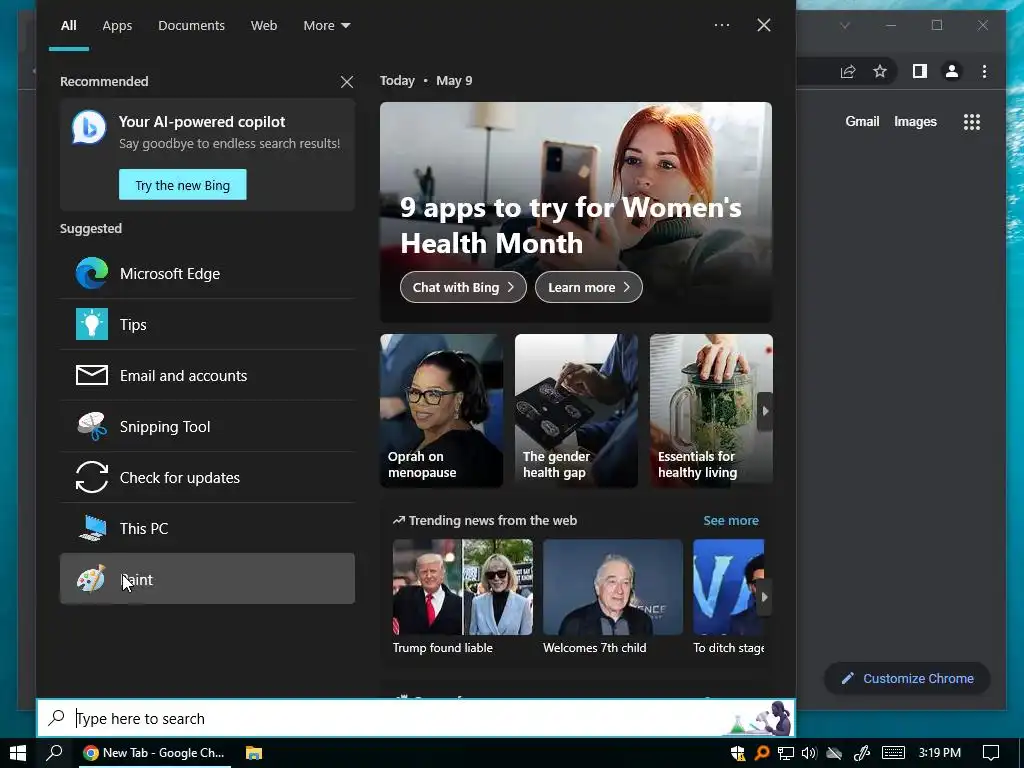Click the Learn more button
This screenshot has width=1024, height=768.
click(x=588, y=287)
